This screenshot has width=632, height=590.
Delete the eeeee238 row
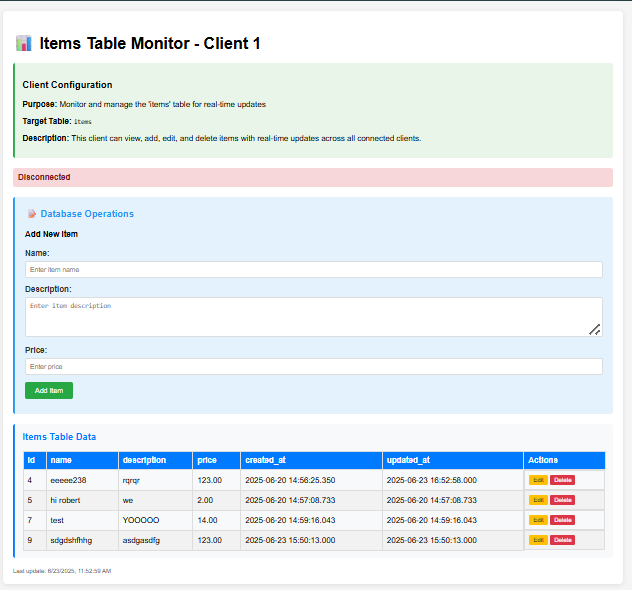coord(562,480)
